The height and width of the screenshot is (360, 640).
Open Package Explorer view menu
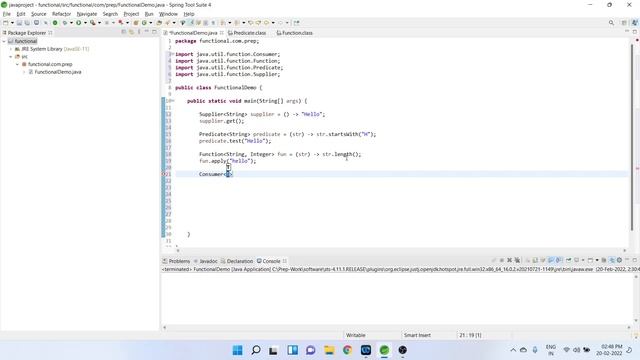[139, 32]
